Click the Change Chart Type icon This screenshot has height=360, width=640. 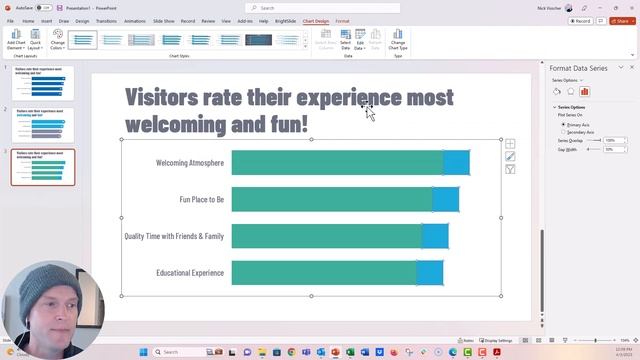(398, 40)
